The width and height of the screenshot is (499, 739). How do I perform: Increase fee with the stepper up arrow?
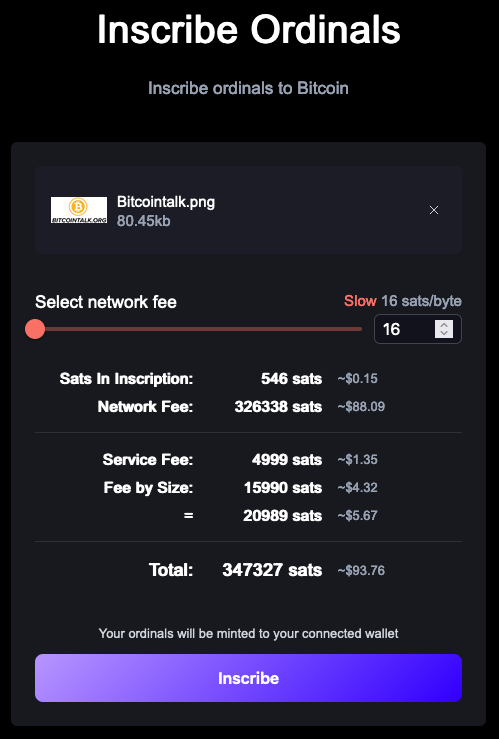(x=444, y=325)
